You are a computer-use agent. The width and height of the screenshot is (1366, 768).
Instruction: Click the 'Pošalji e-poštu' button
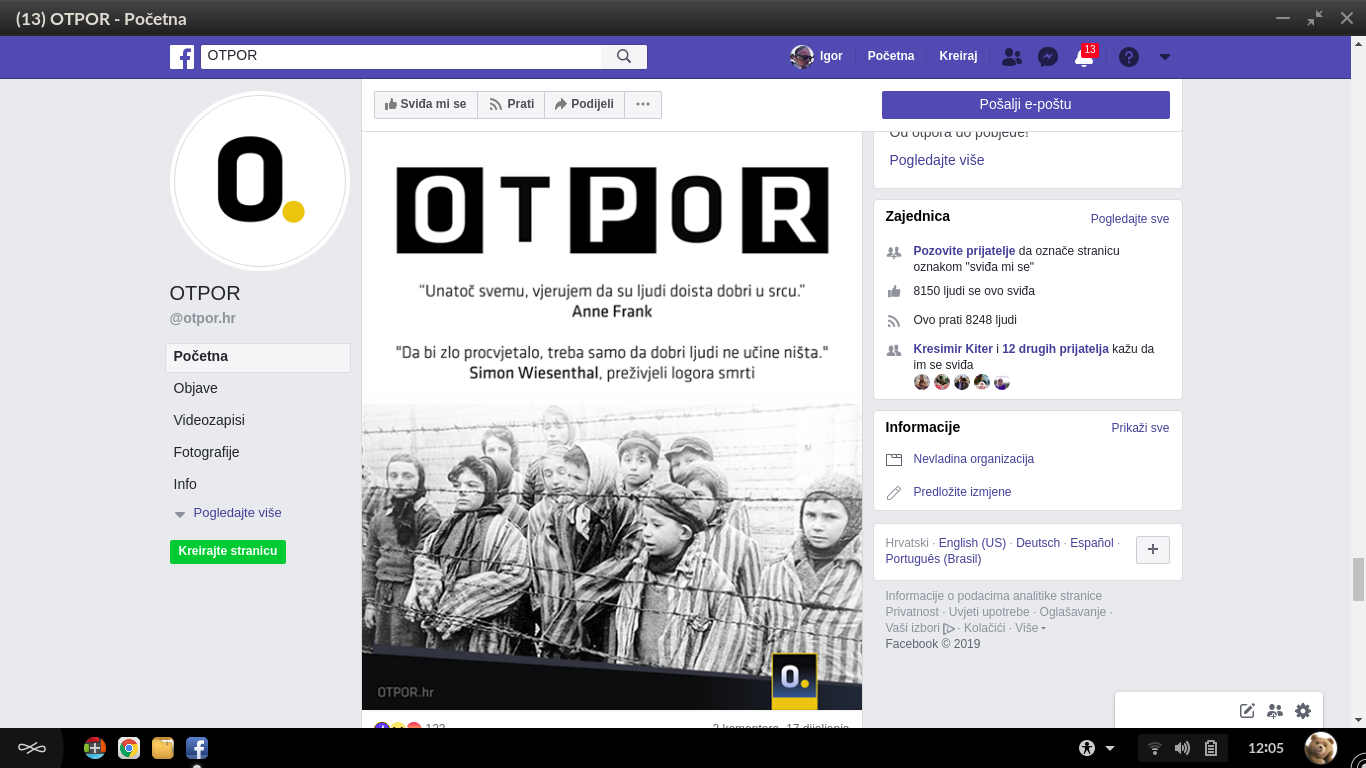[x=1025, y=104]
